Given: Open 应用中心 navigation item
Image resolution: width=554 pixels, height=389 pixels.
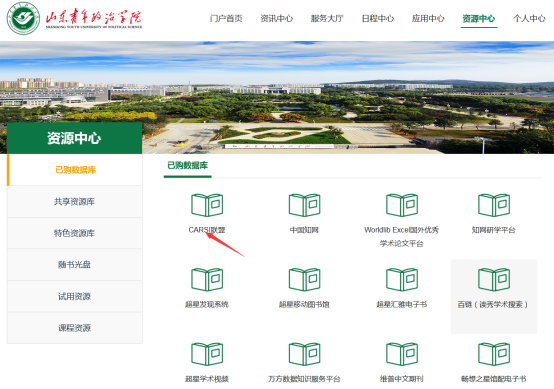Looking at the screenshot, I should [x=428, y=18].
